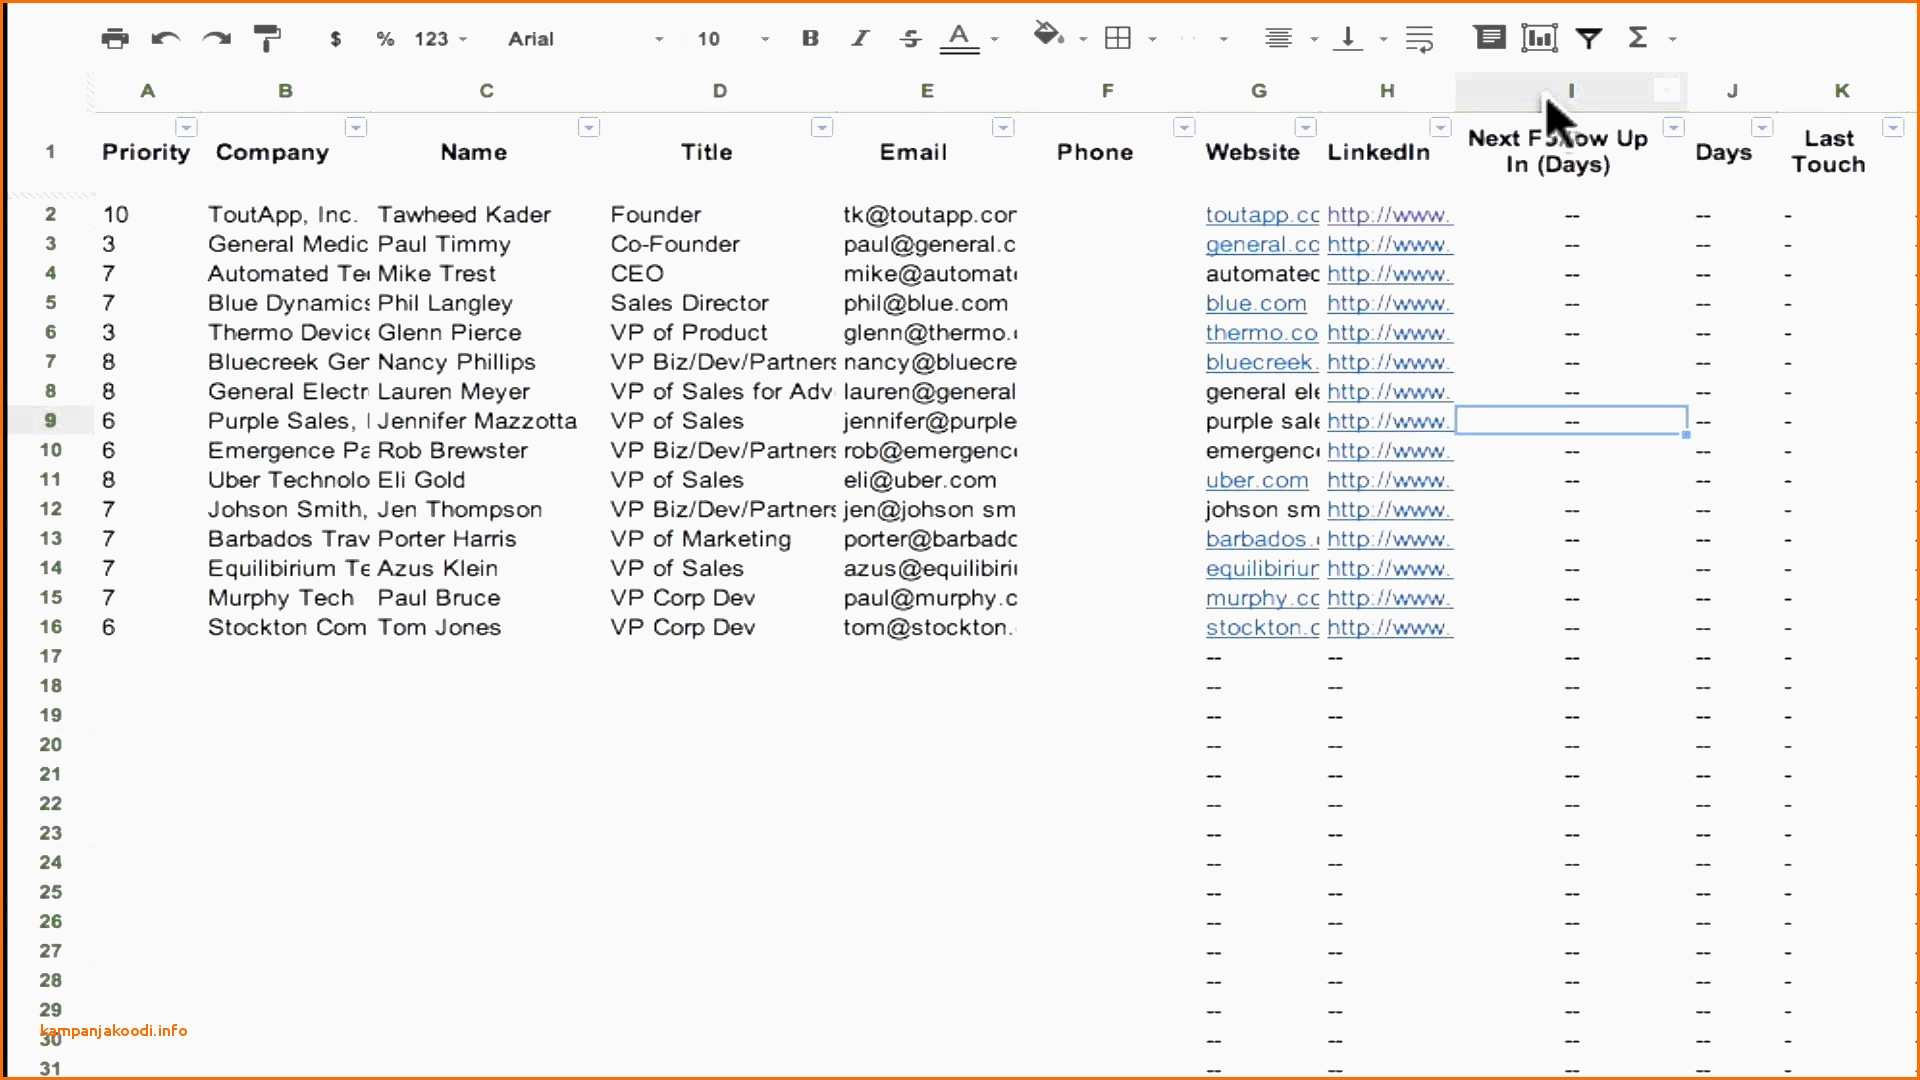
Task: Click the Print icon
Action: [115, 38]
